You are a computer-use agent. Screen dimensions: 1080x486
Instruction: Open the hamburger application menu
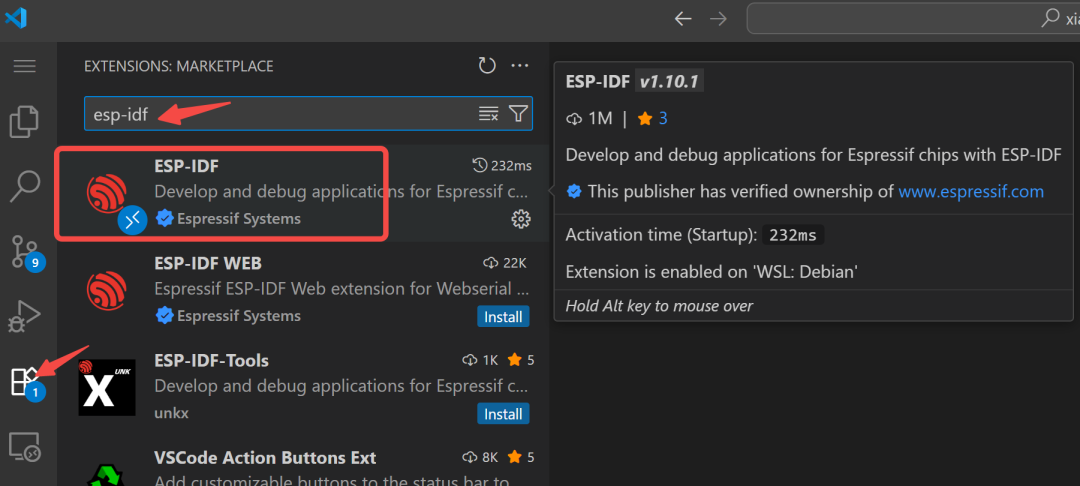(24, 66)
